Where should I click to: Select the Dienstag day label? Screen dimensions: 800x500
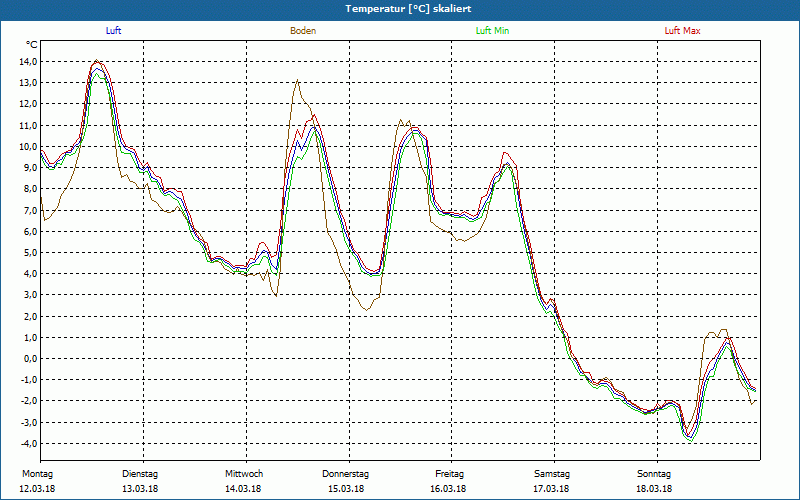click(140, 474)
